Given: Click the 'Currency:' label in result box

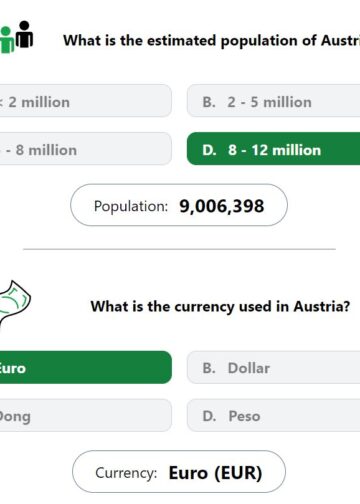Looking at the screenshot, I should tap(126, 473).
